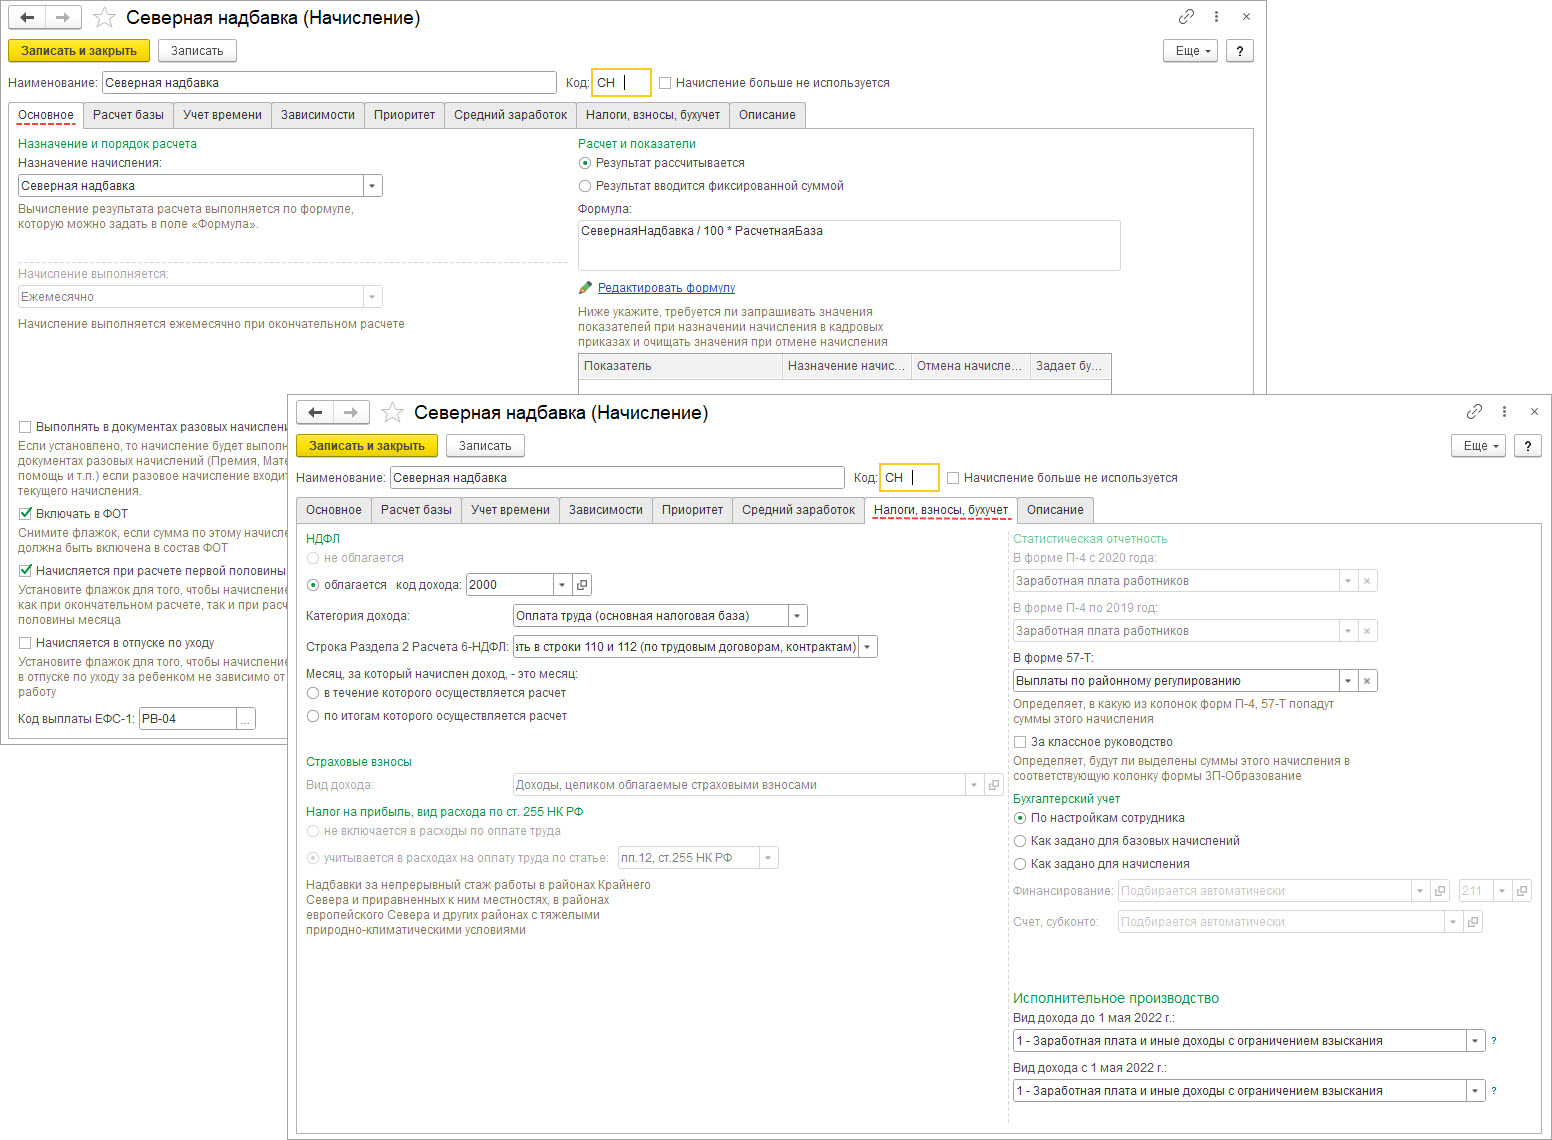This screenshot has width=1552, height=1140.
Task: Select По настройкам сотрудника radio
Action: tap(1020, 818)
